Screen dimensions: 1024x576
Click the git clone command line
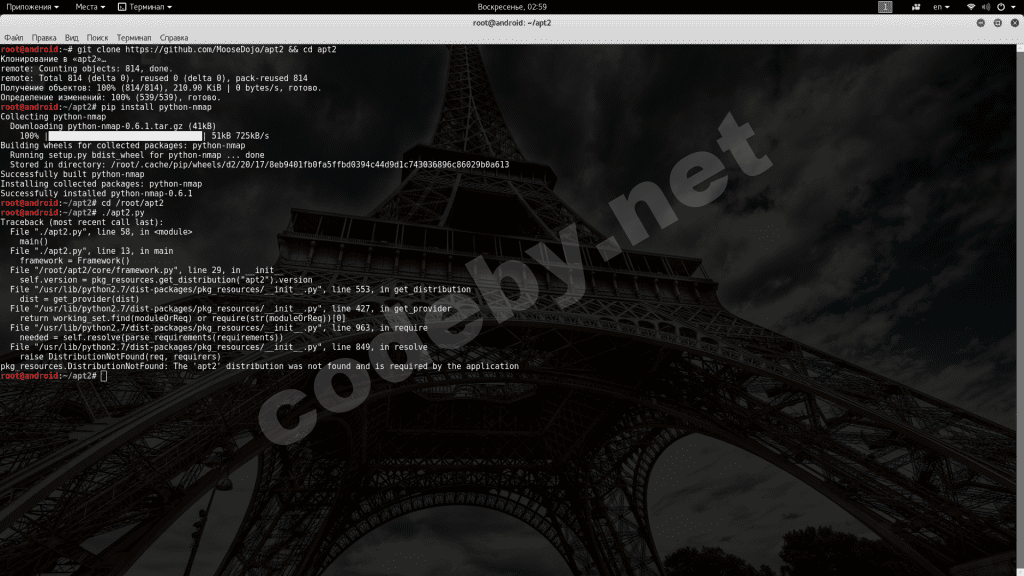click(x=168, y=50)
